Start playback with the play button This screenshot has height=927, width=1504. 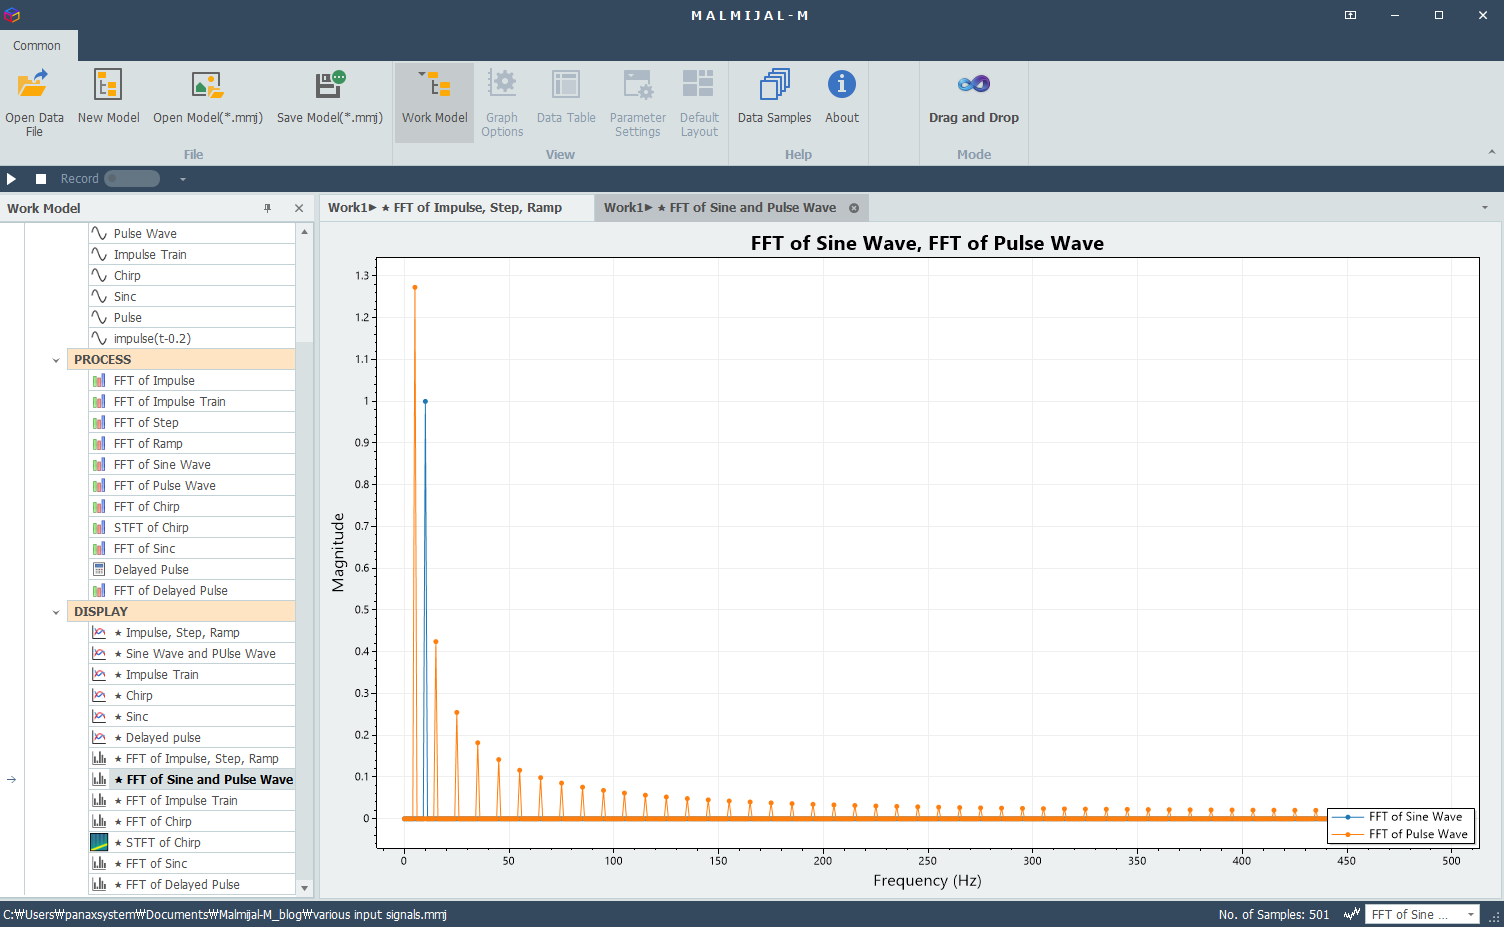tap(12, 179)
